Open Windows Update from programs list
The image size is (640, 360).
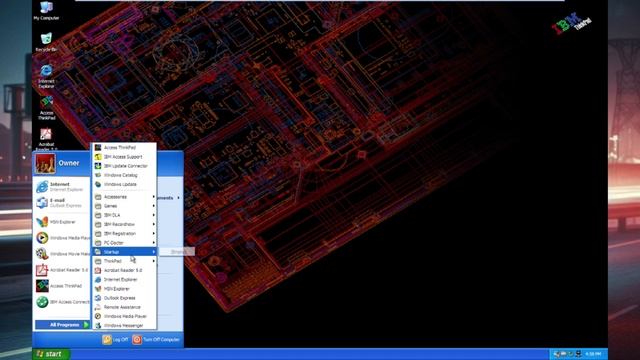[x=124, y=184]
